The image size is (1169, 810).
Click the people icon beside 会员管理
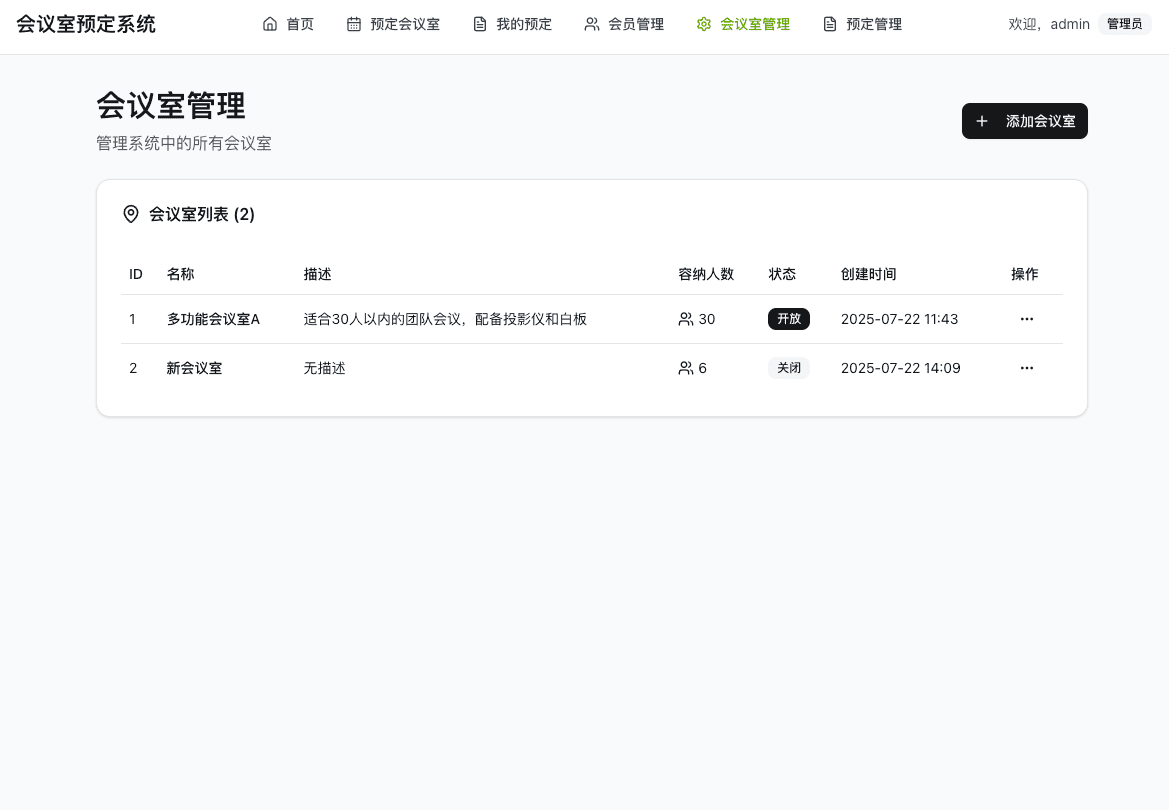coord(592,24)
